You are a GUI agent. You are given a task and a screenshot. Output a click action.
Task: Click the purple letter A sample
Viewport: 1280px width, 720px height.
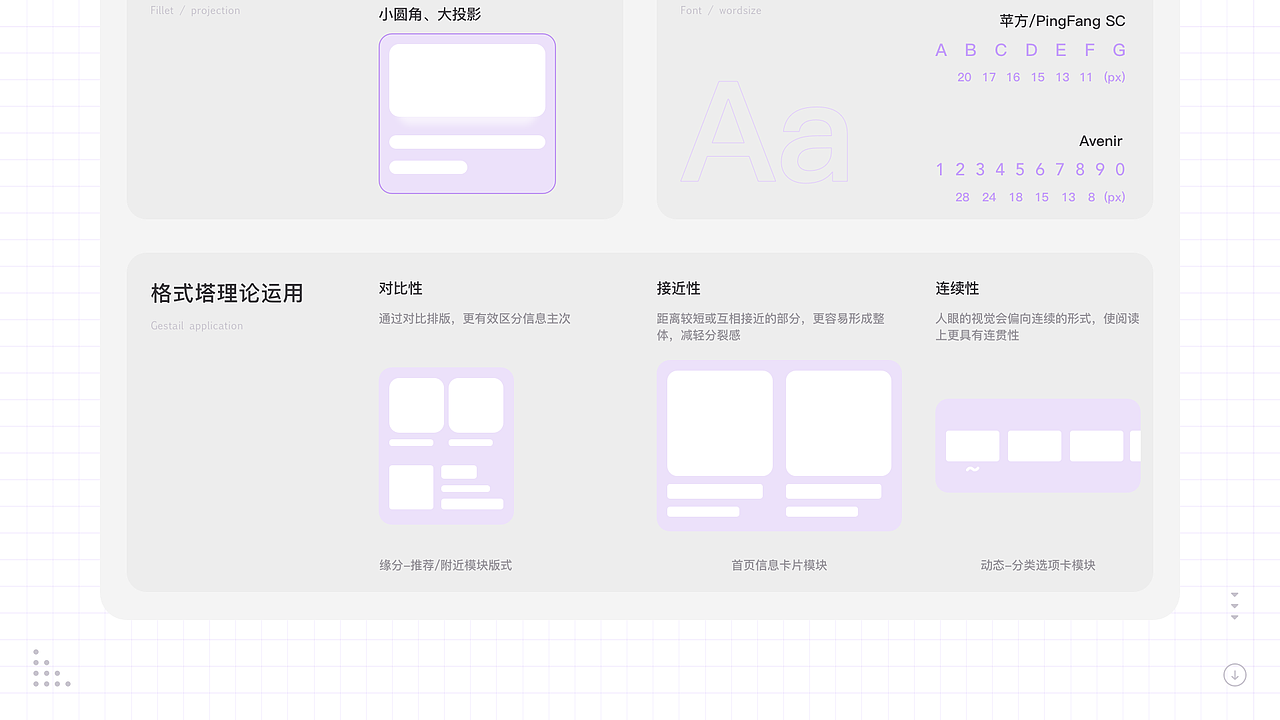tap(941, 50)
